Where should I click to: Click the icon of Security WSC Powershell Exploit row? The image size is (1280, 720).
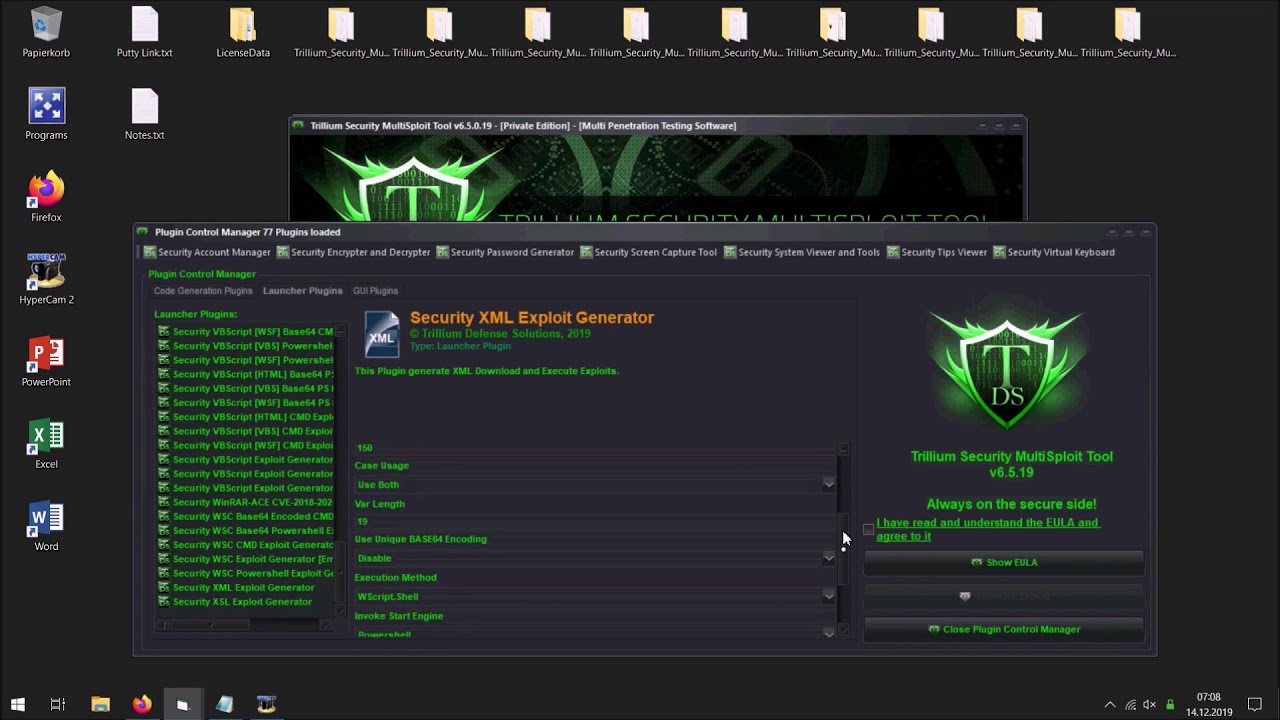tap(164, 573)
